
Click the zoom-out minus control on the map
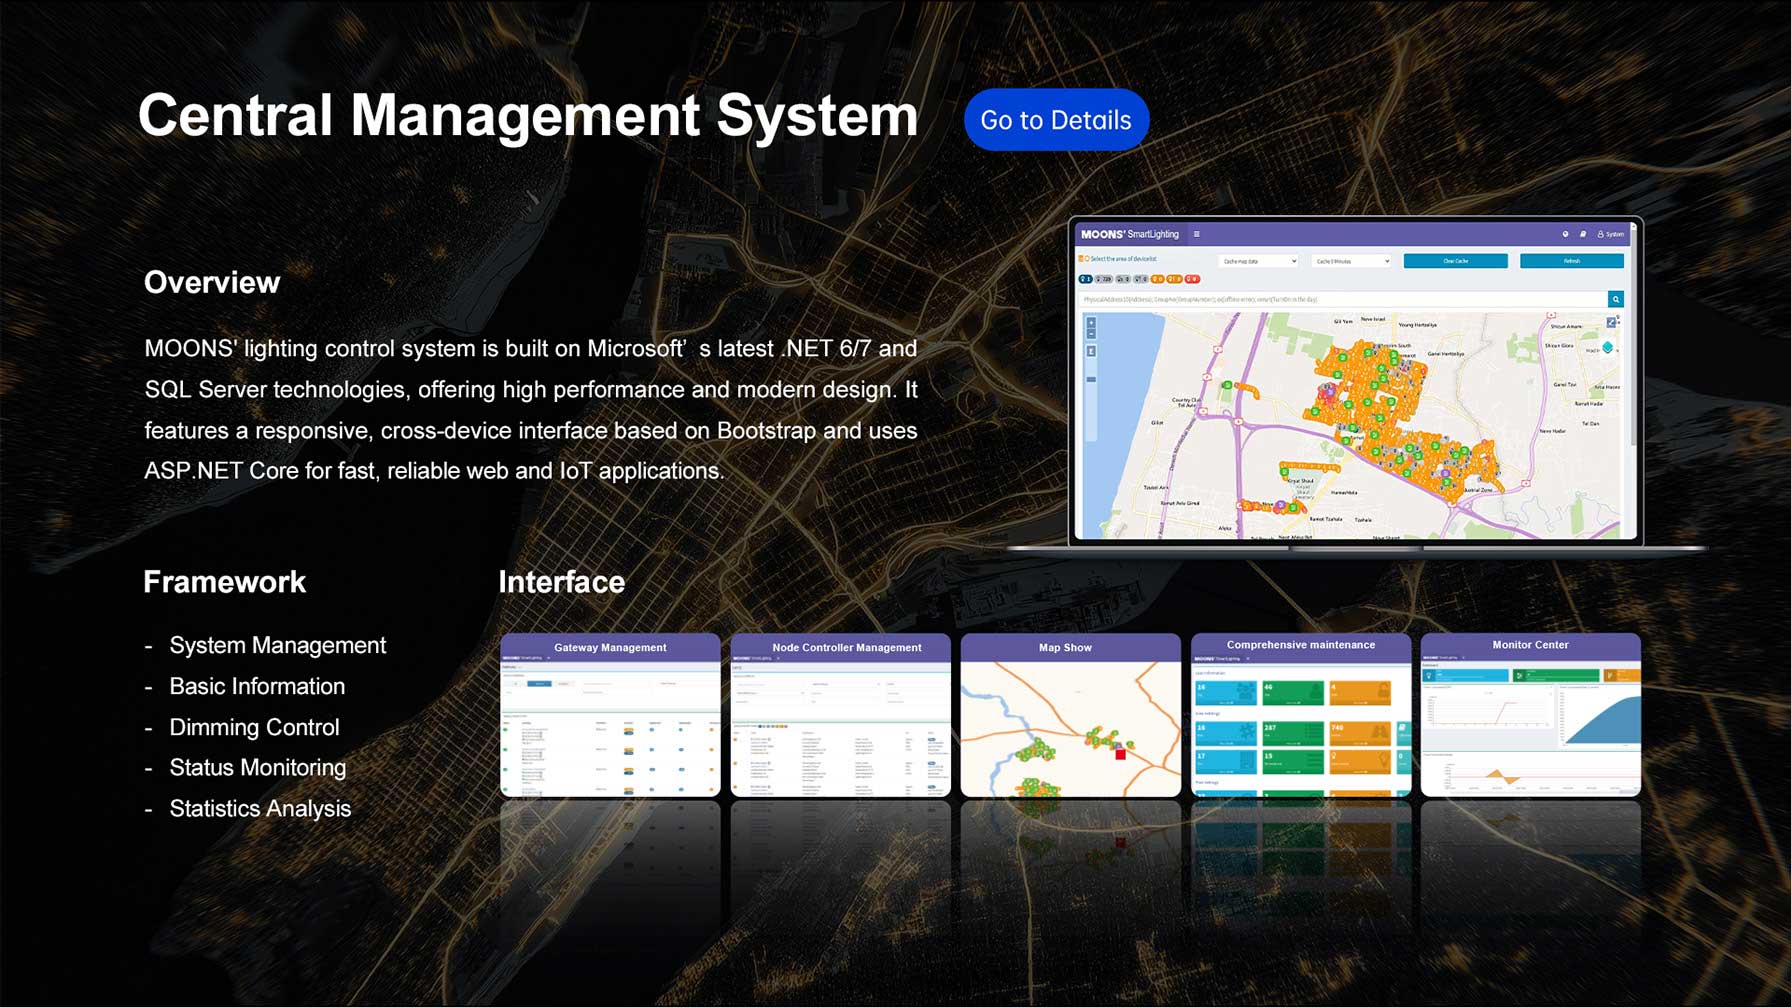pos(1092,334)
